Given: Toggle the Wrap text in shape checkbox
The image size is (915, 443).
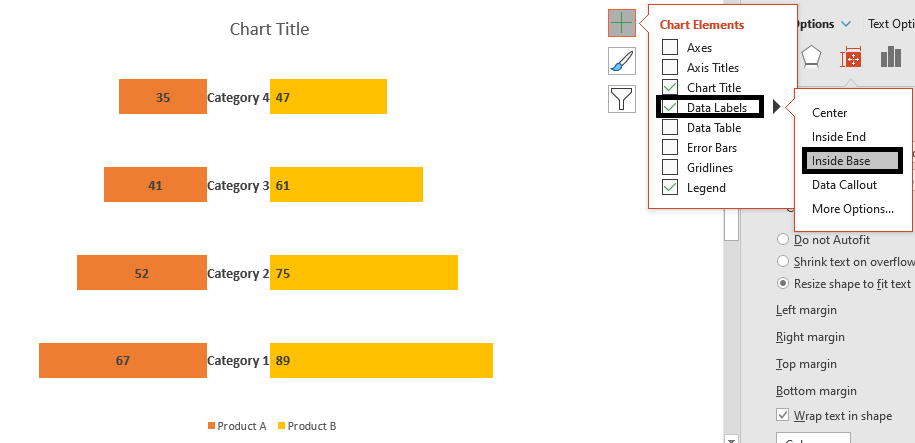Looking at the screenshot, I should [x=783, y=415].
